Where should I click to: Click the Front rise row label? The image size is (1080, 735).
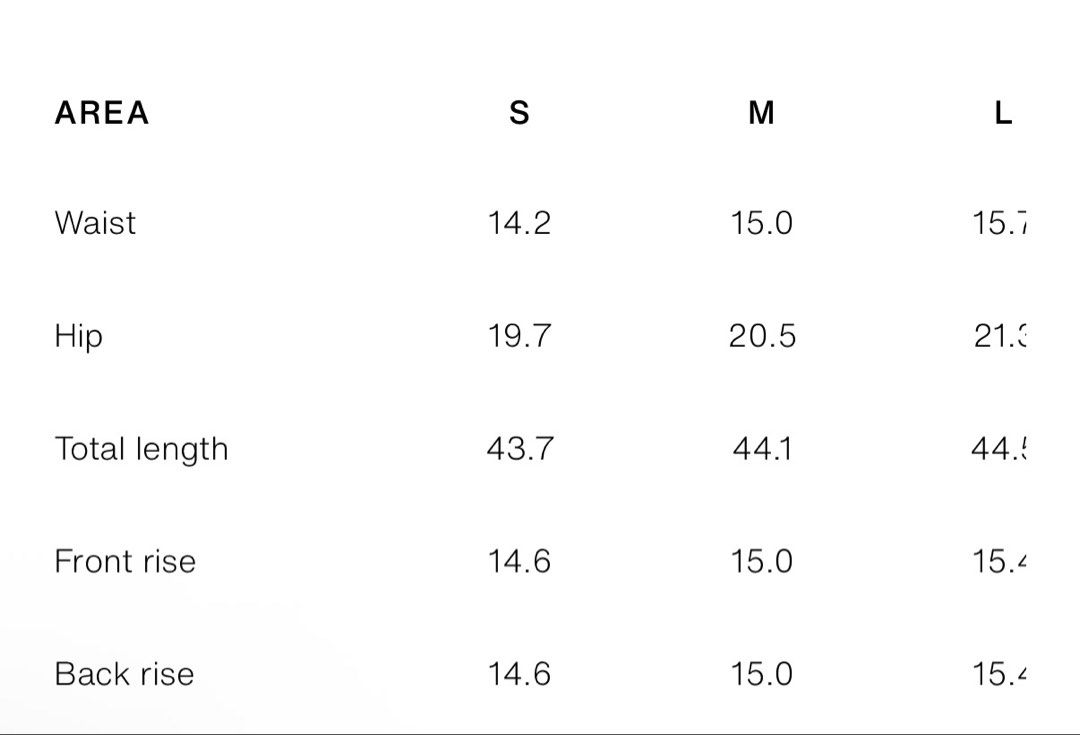pyautogui.click(x=125, y=561)
